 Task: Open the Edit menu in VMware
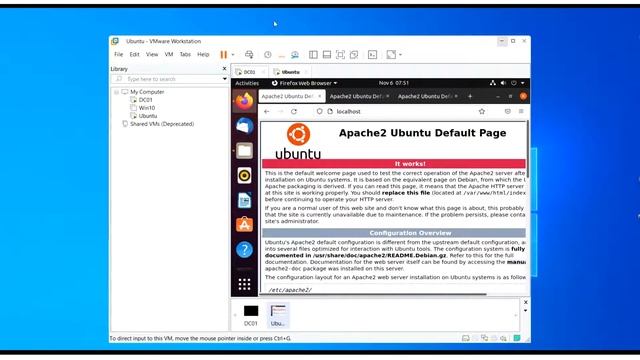coord(134,54)
